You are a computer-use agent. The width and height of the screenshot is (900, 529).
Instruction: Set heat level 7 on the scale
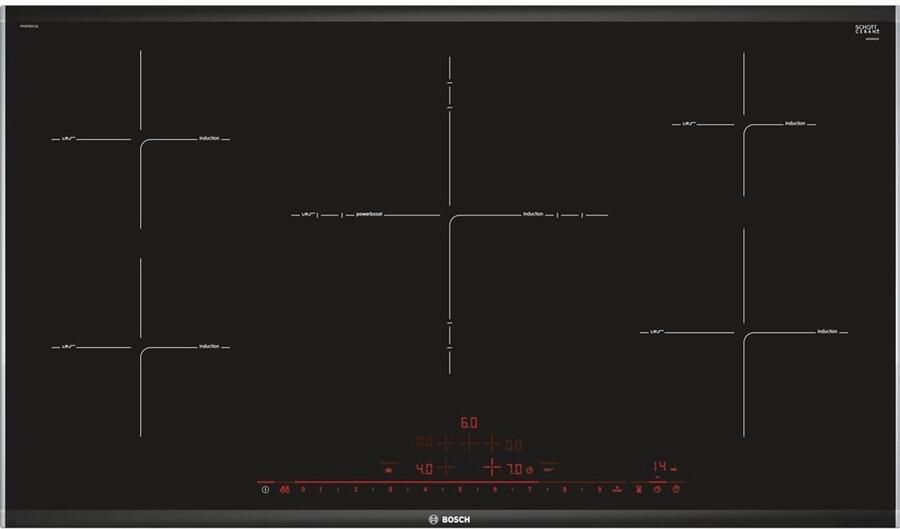click(x=530, y=489)
